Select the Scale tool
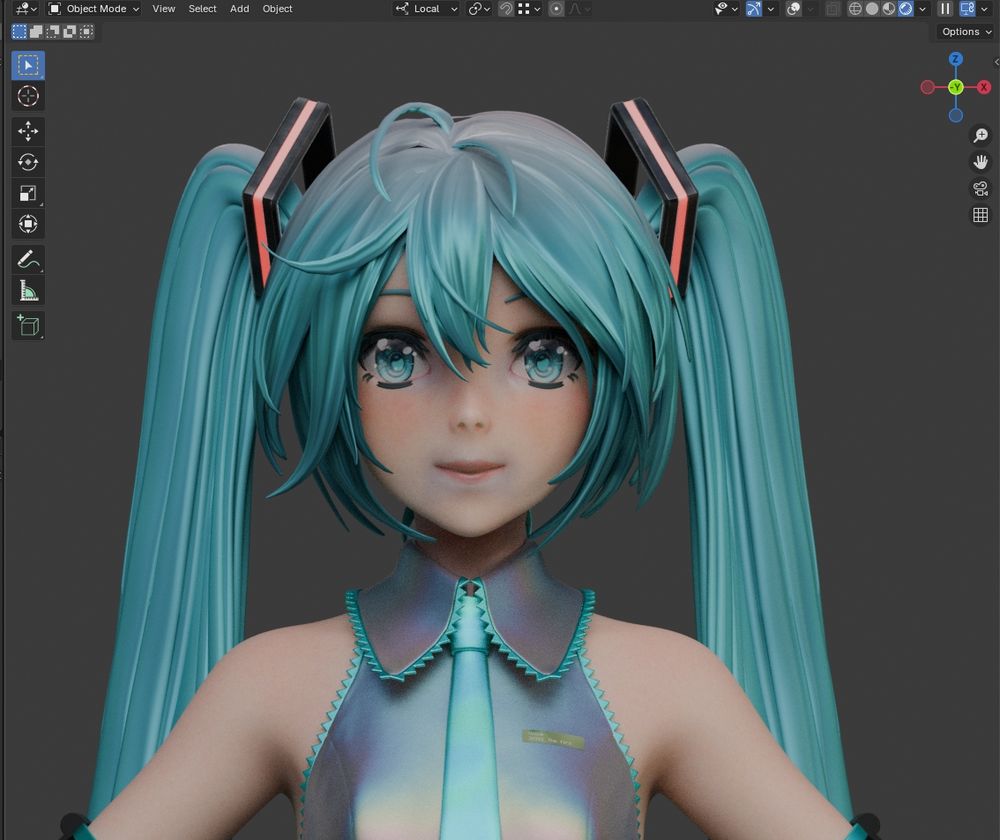The image size is (1000, 840). [27, 193]
